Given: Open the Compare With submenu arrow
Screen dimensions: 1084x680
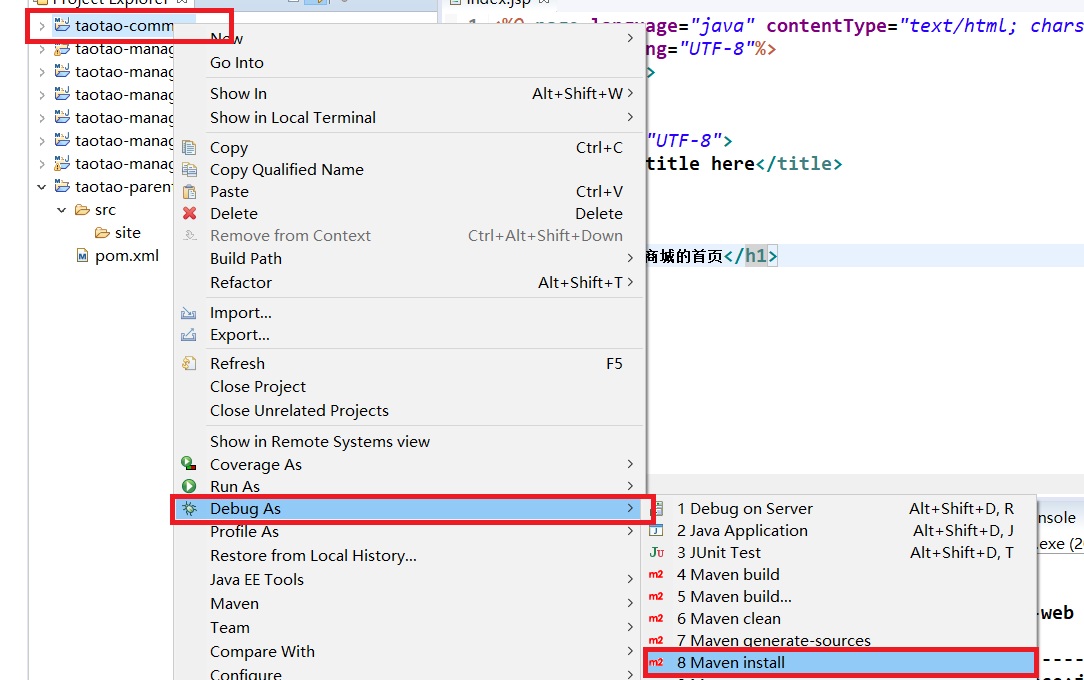Looking at the screenshot, I should [x=630, y=651].
